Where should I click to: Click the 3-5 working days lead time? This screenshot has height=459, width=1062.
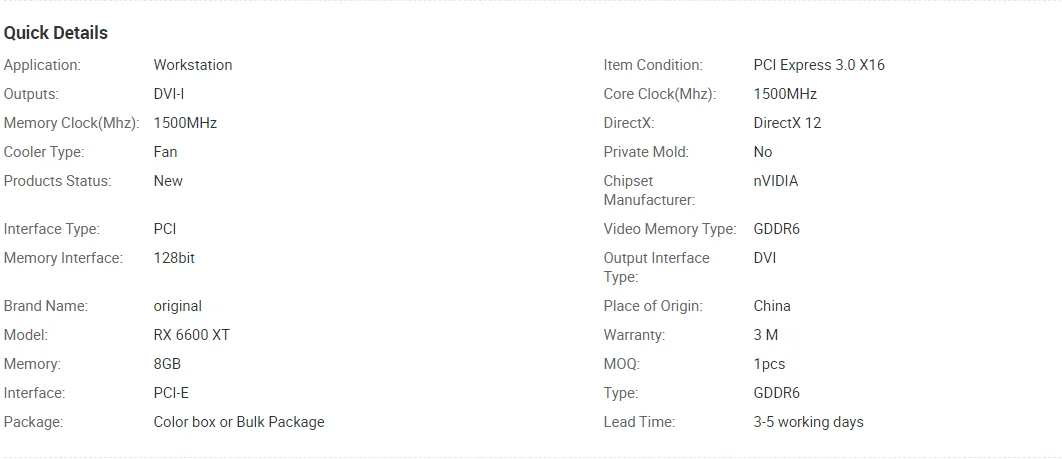click(808, 422)
